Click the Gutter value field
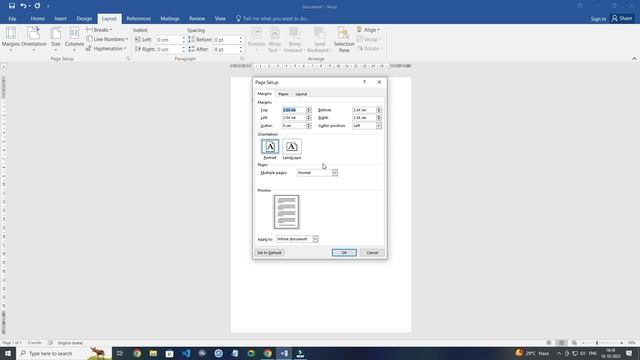This screenshot has height=360, width=640. (294, 126)
